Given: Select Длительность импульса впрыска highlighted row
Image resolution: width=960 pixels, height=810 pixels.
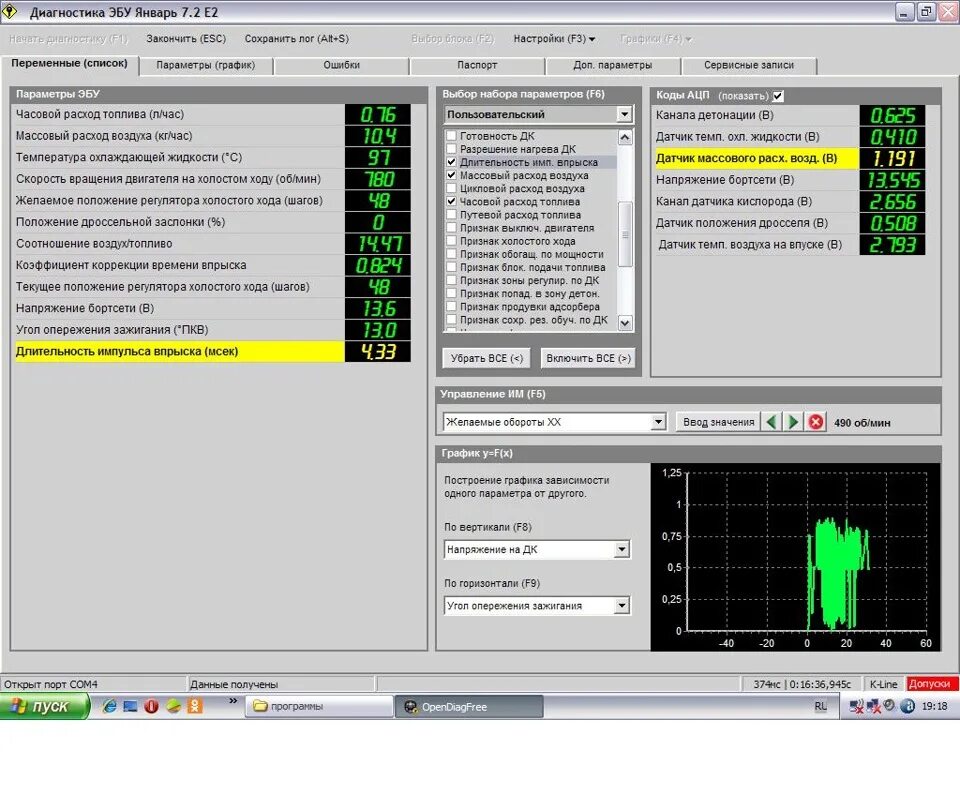Looking at the screenshot, I should pyautogui.click(x=212, y=351).
